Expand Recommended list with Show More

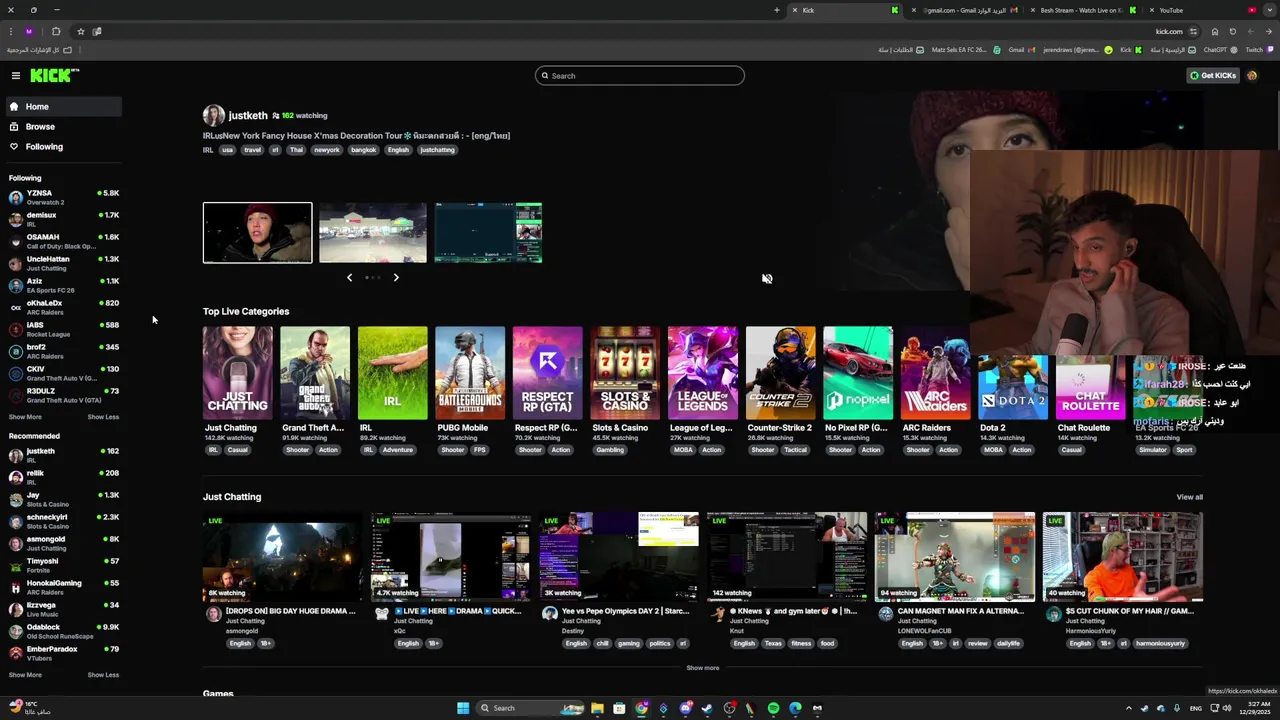pos(25,675)
